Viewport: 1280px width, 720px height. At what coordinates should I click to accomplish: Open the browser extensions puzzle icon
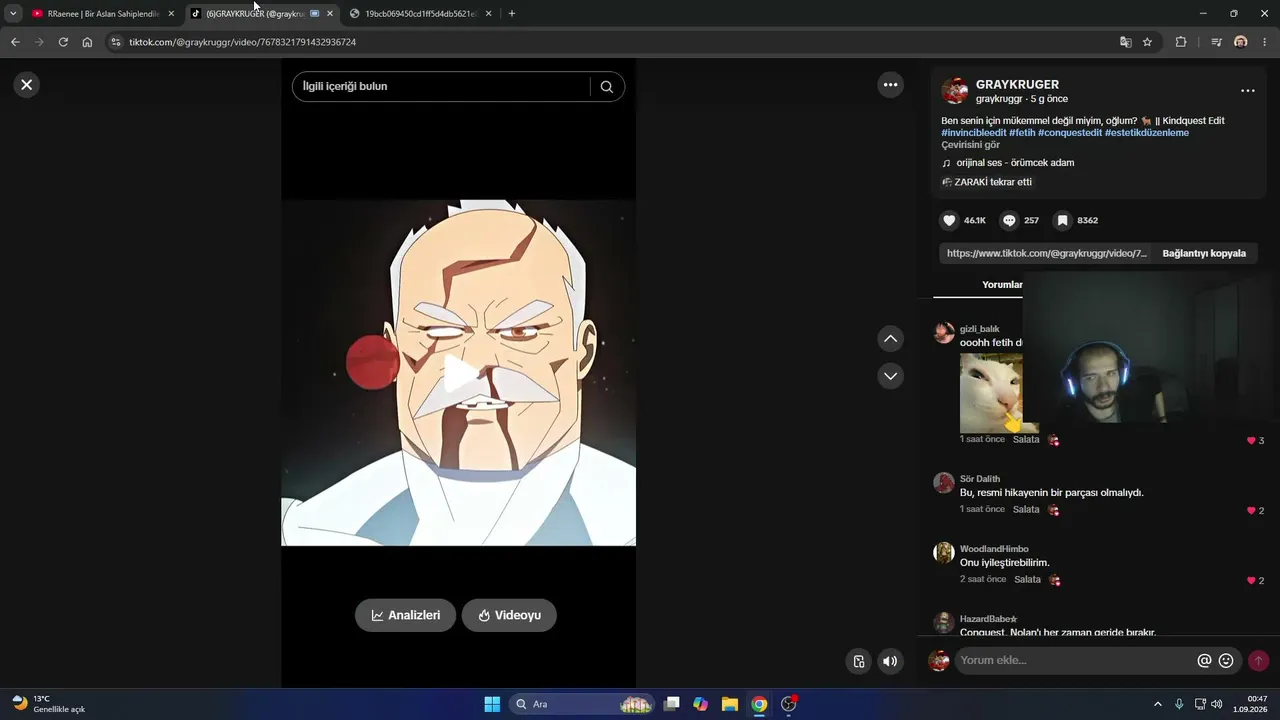tap(1181, 42)
